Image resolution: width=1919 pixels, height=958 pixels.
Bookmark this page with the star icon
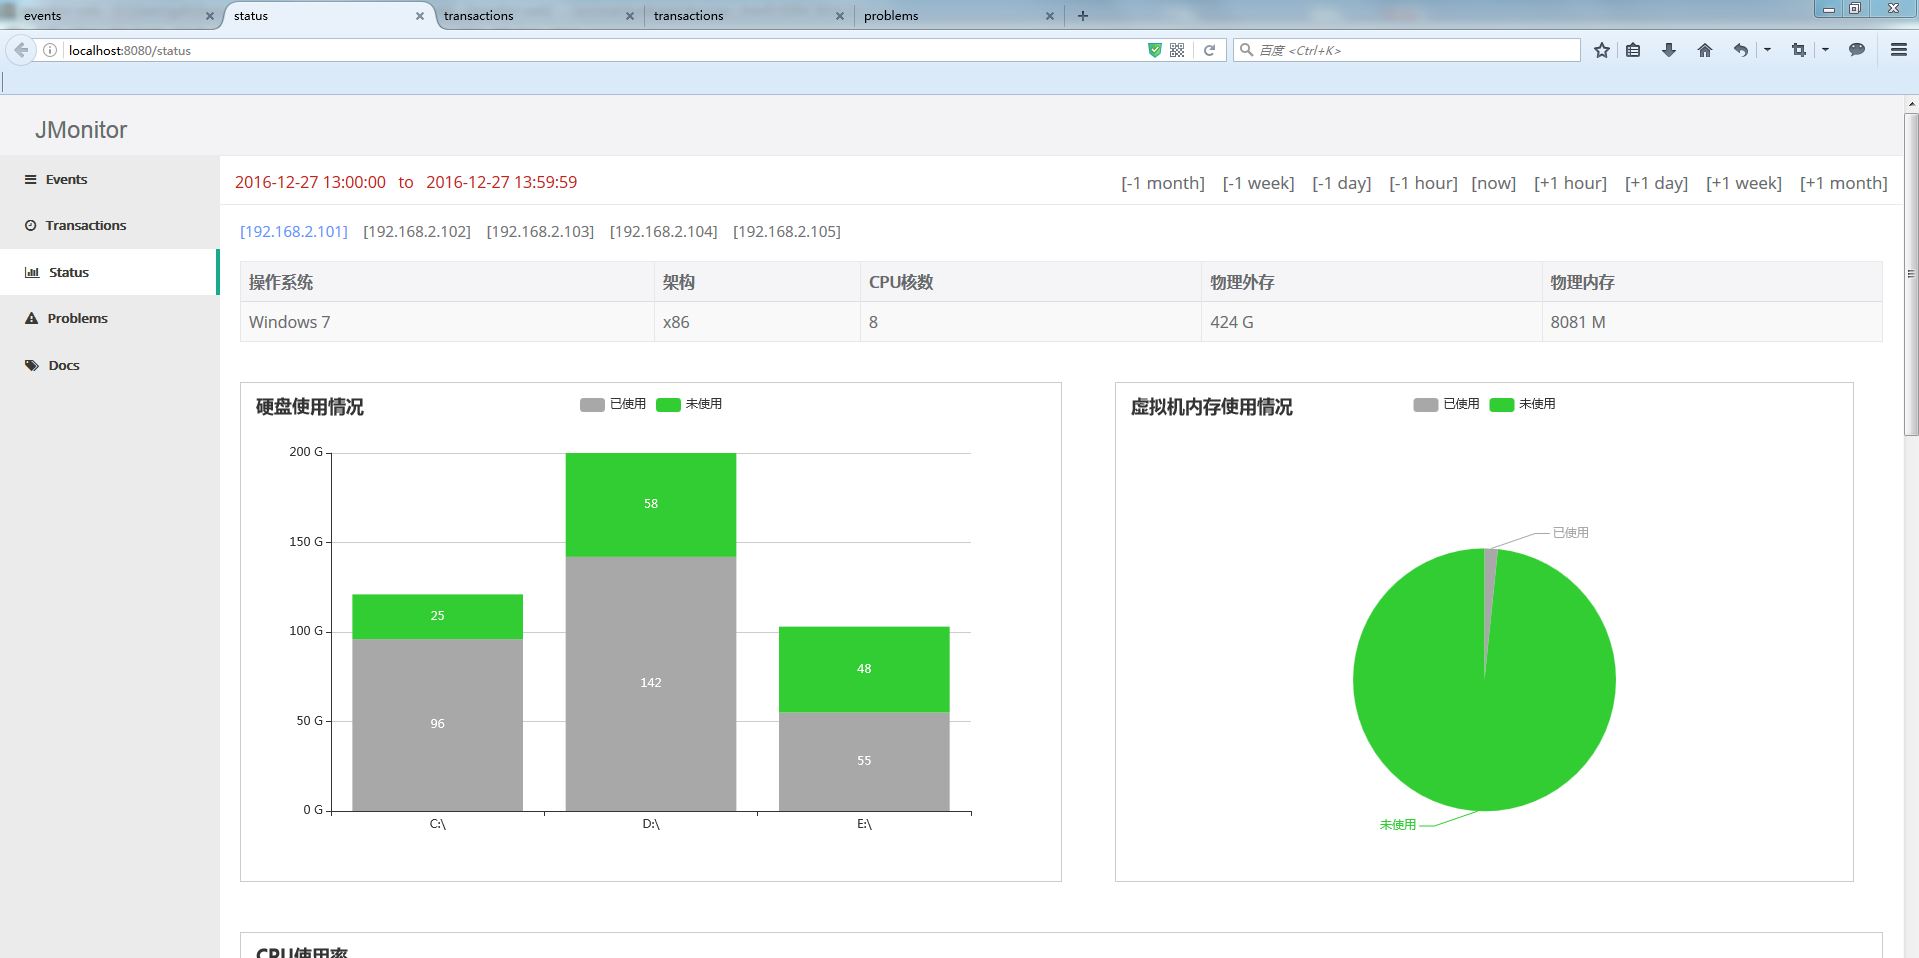1600,49
